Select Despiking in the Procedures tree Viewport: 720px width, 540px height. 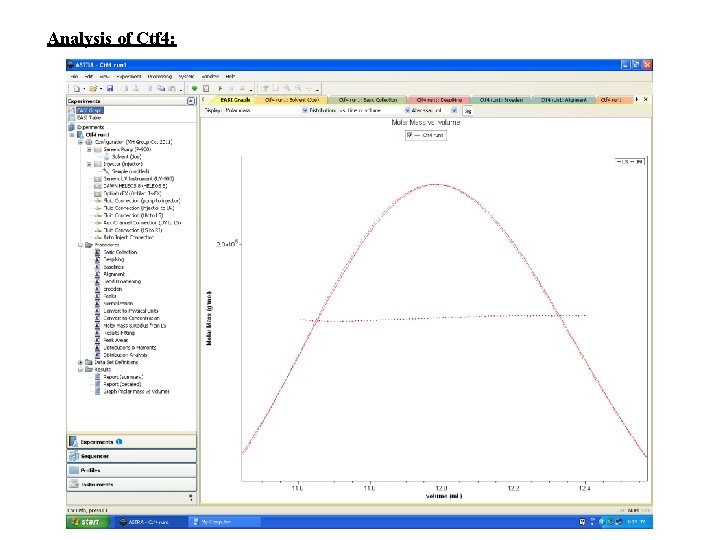pyautogui.click(x=113, y=259)
